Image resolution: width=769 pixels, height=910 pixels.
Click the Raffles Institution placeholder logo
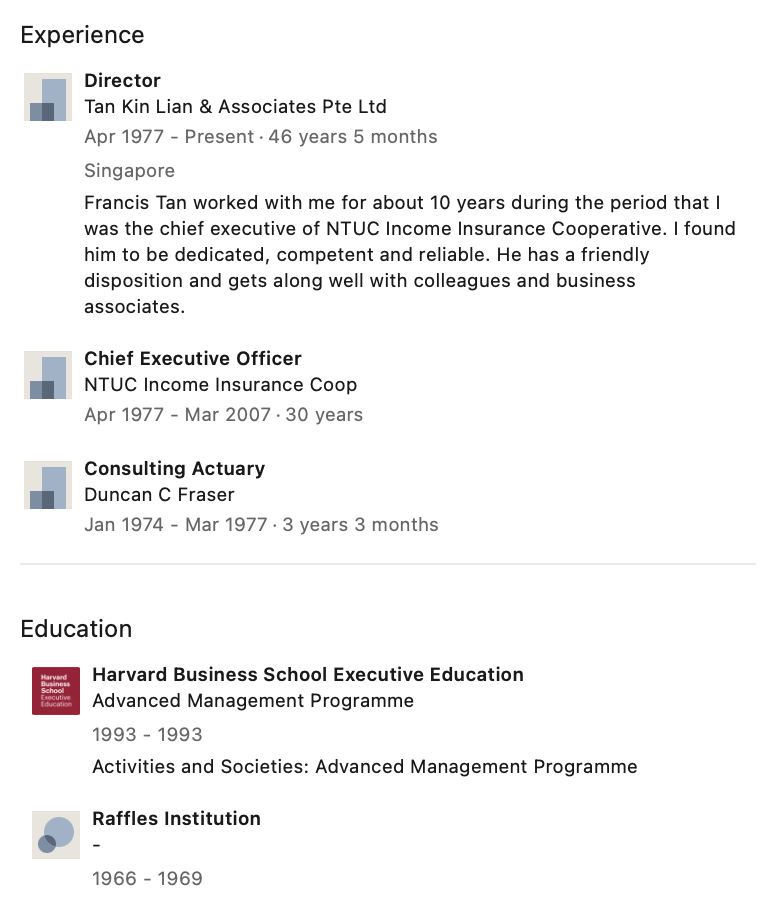pos(56,835)
